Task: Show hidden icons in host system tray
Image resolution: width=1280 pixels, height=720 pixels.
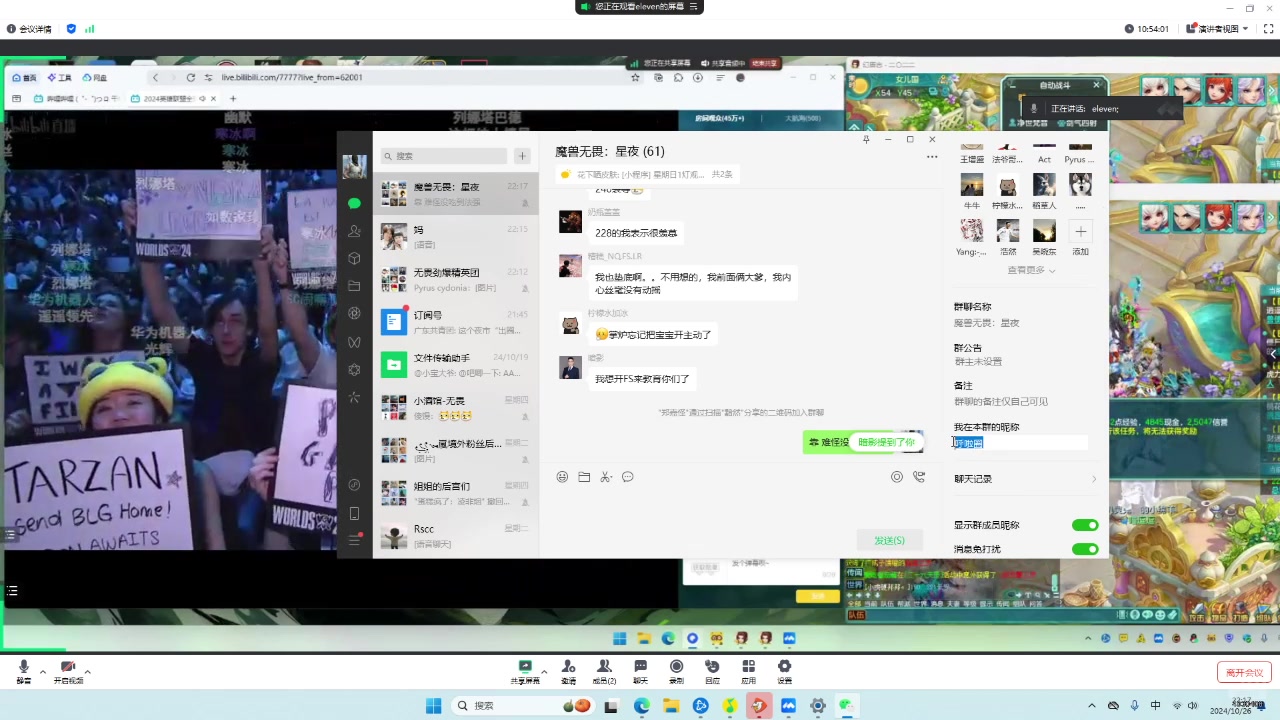Action: (x=1092, y=705)
